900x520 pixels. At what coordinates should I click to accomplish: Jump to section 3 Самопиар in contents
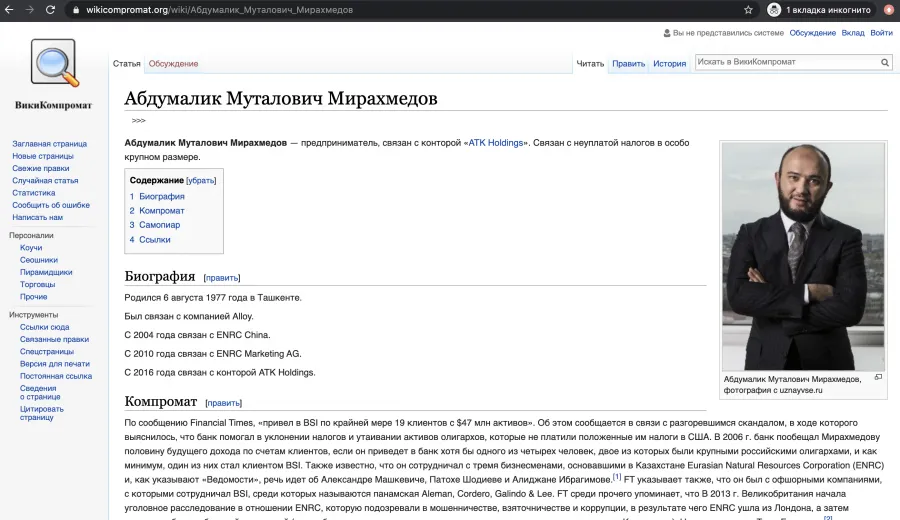pos(154,225)
